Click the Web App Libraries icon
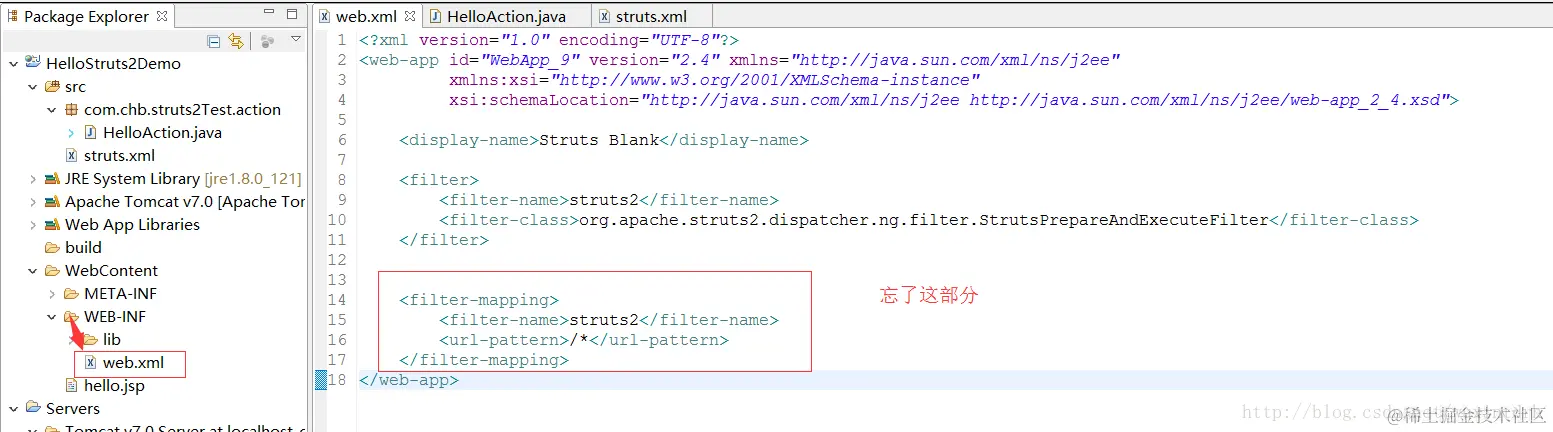The image size is (1553, 432). pos(53,225)
